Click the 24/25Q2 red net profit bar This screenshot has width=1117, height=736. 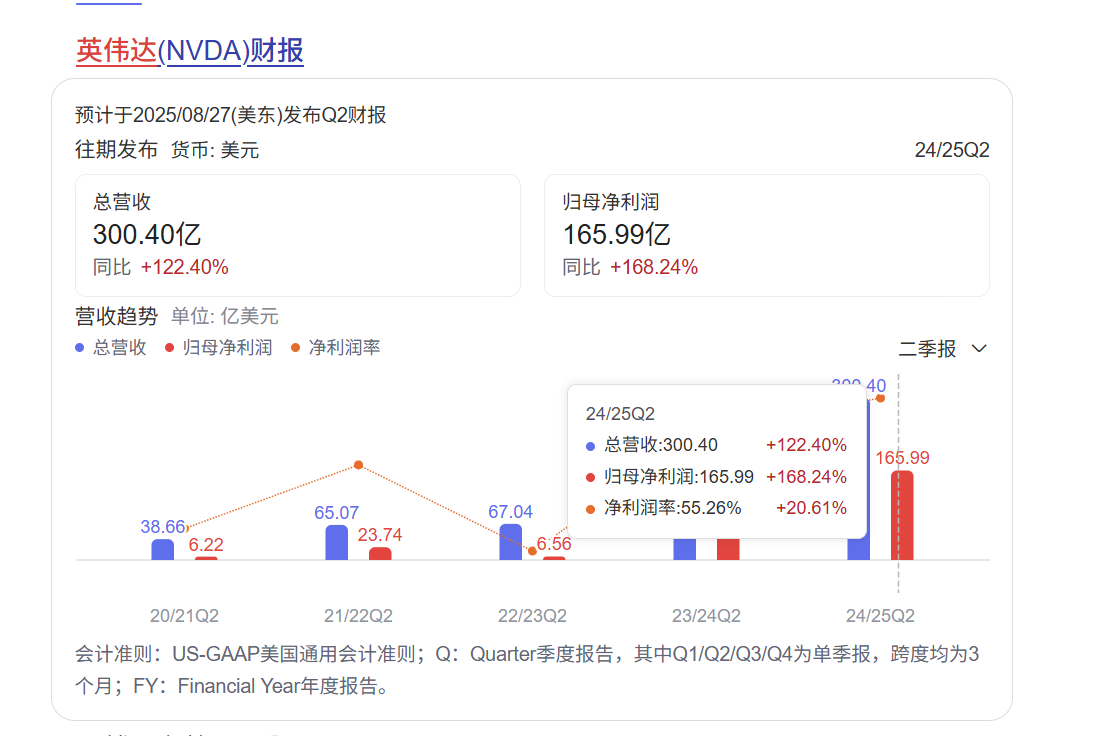pyautogui.click(x=902, y=515)
